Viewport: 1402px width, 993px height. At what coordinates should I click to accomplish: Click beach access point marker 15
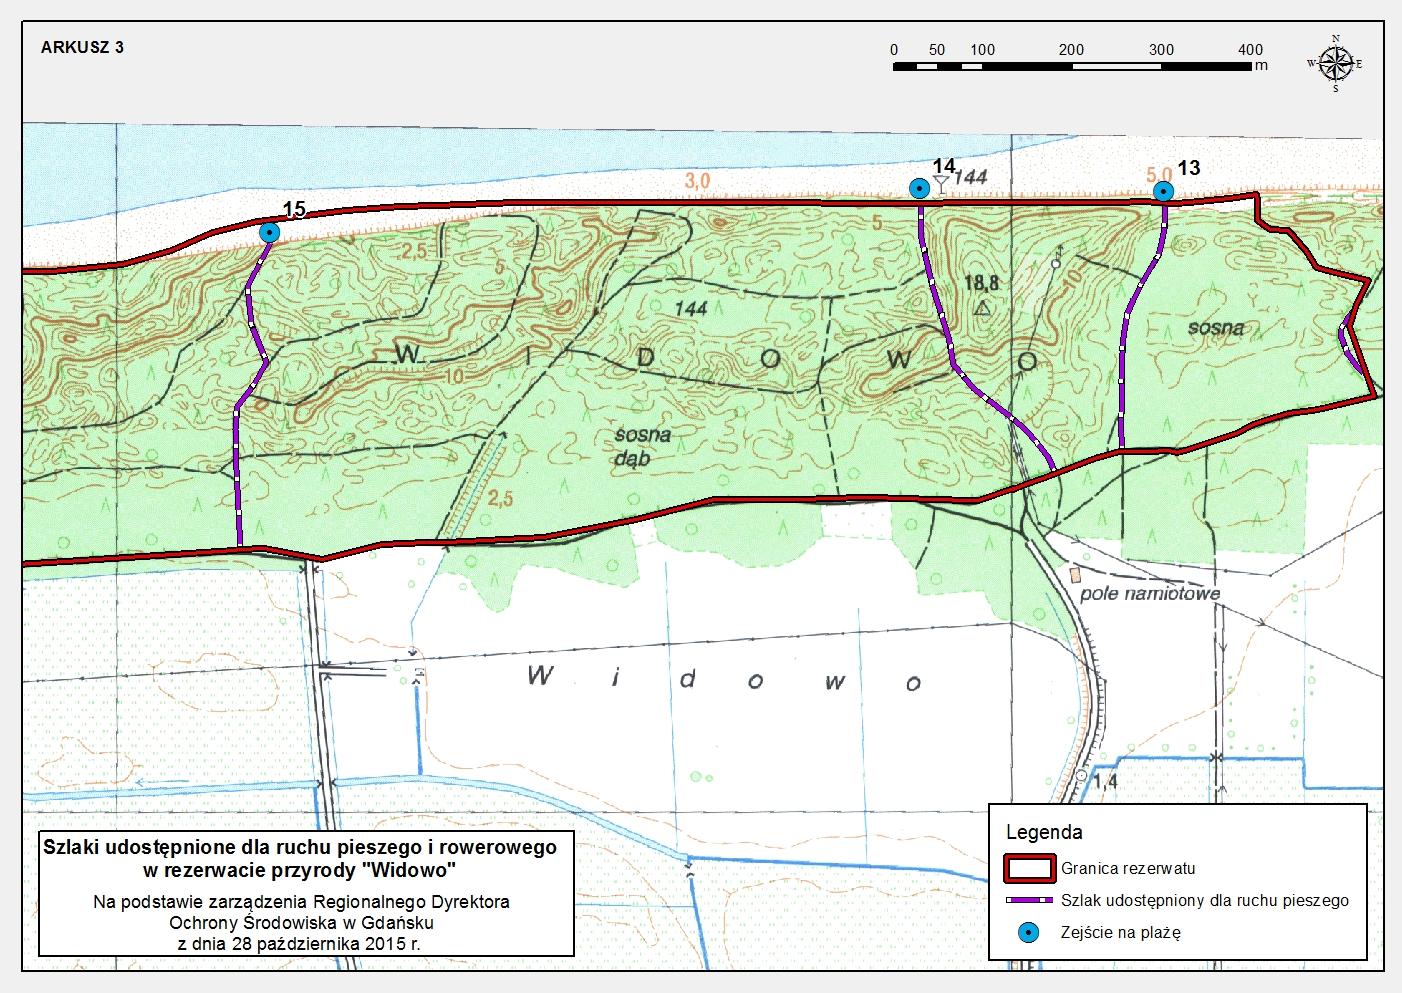pyautogui.click(x=268, y=232)
